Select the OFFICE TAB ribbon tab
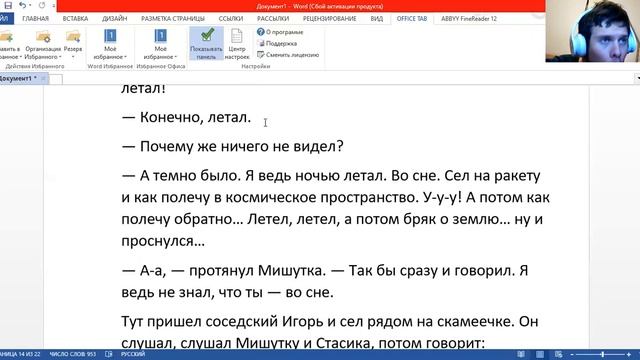The image size is (640, 360). (412, 19)
